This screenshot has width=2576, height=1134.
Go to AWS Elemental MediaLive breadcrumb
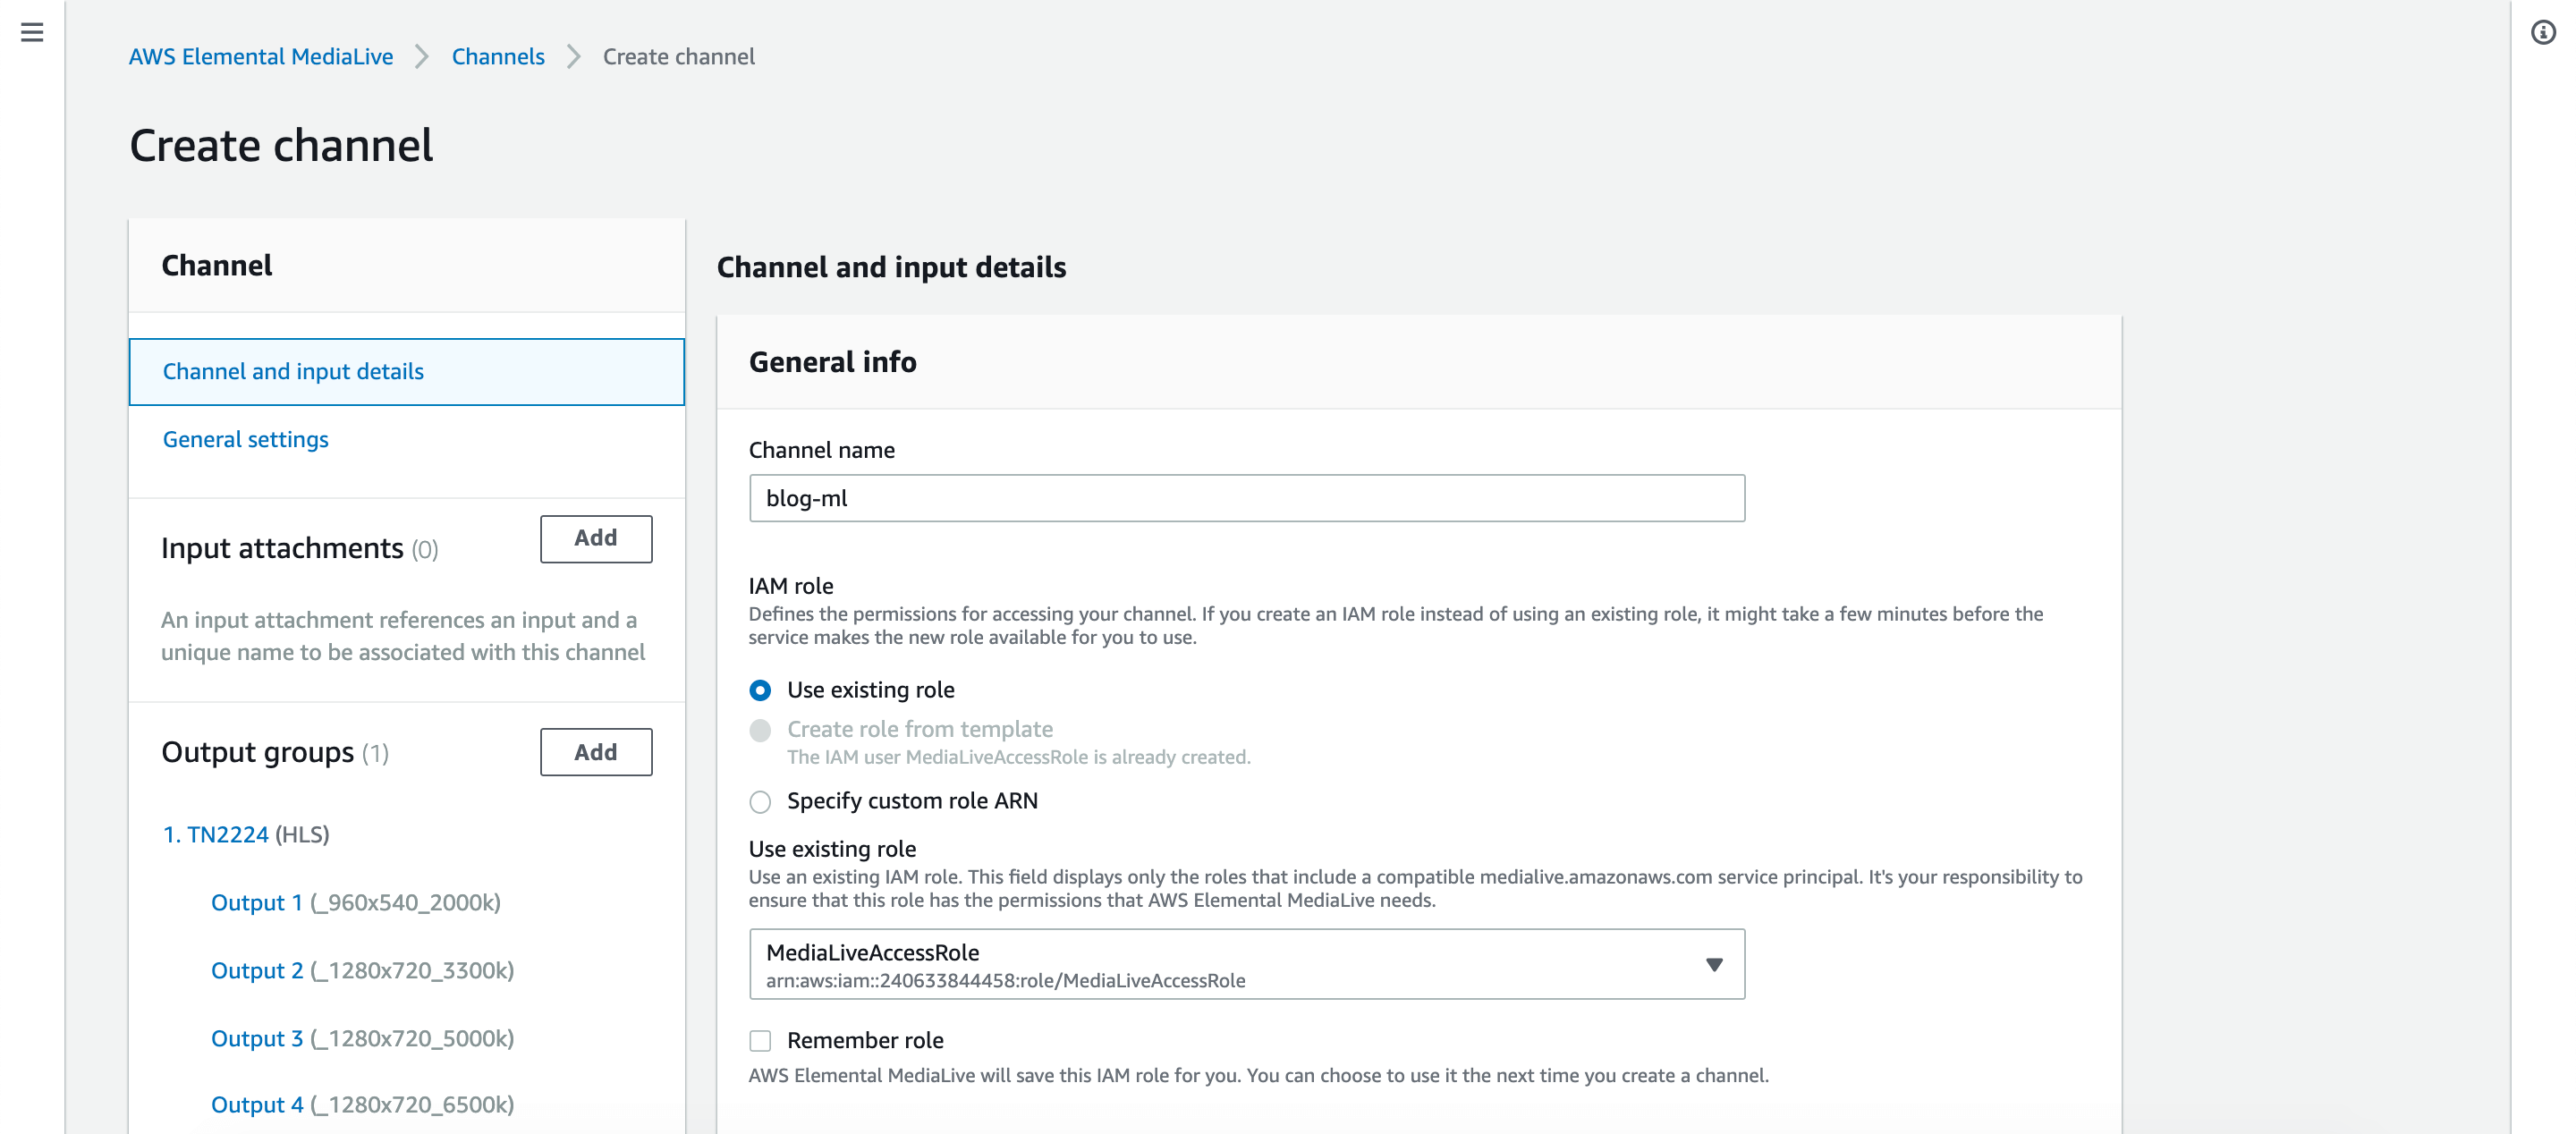261,56
